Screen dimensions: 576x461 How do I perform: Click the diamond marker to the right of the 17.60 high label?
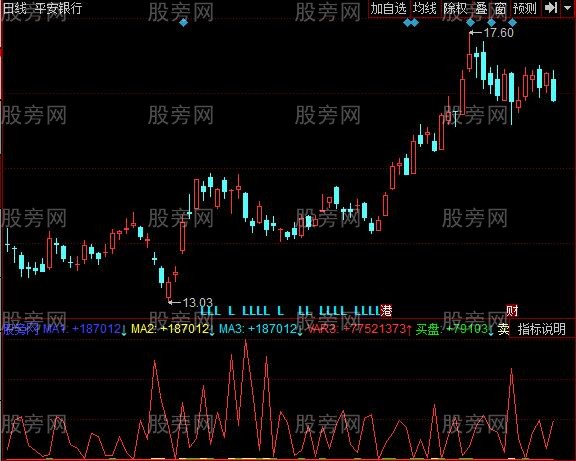(x=512, y=23)
